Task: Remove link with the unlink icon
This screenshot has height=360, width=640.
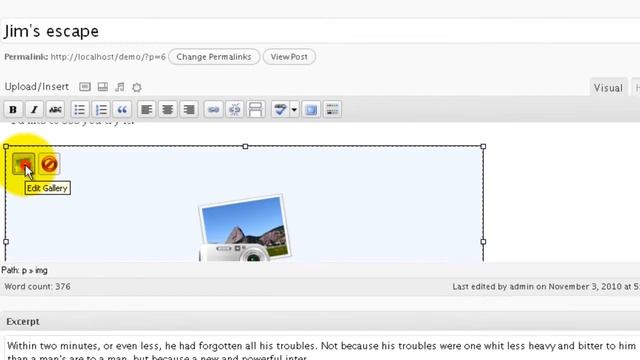Action: pyautogui.click(x=234, y=109)
